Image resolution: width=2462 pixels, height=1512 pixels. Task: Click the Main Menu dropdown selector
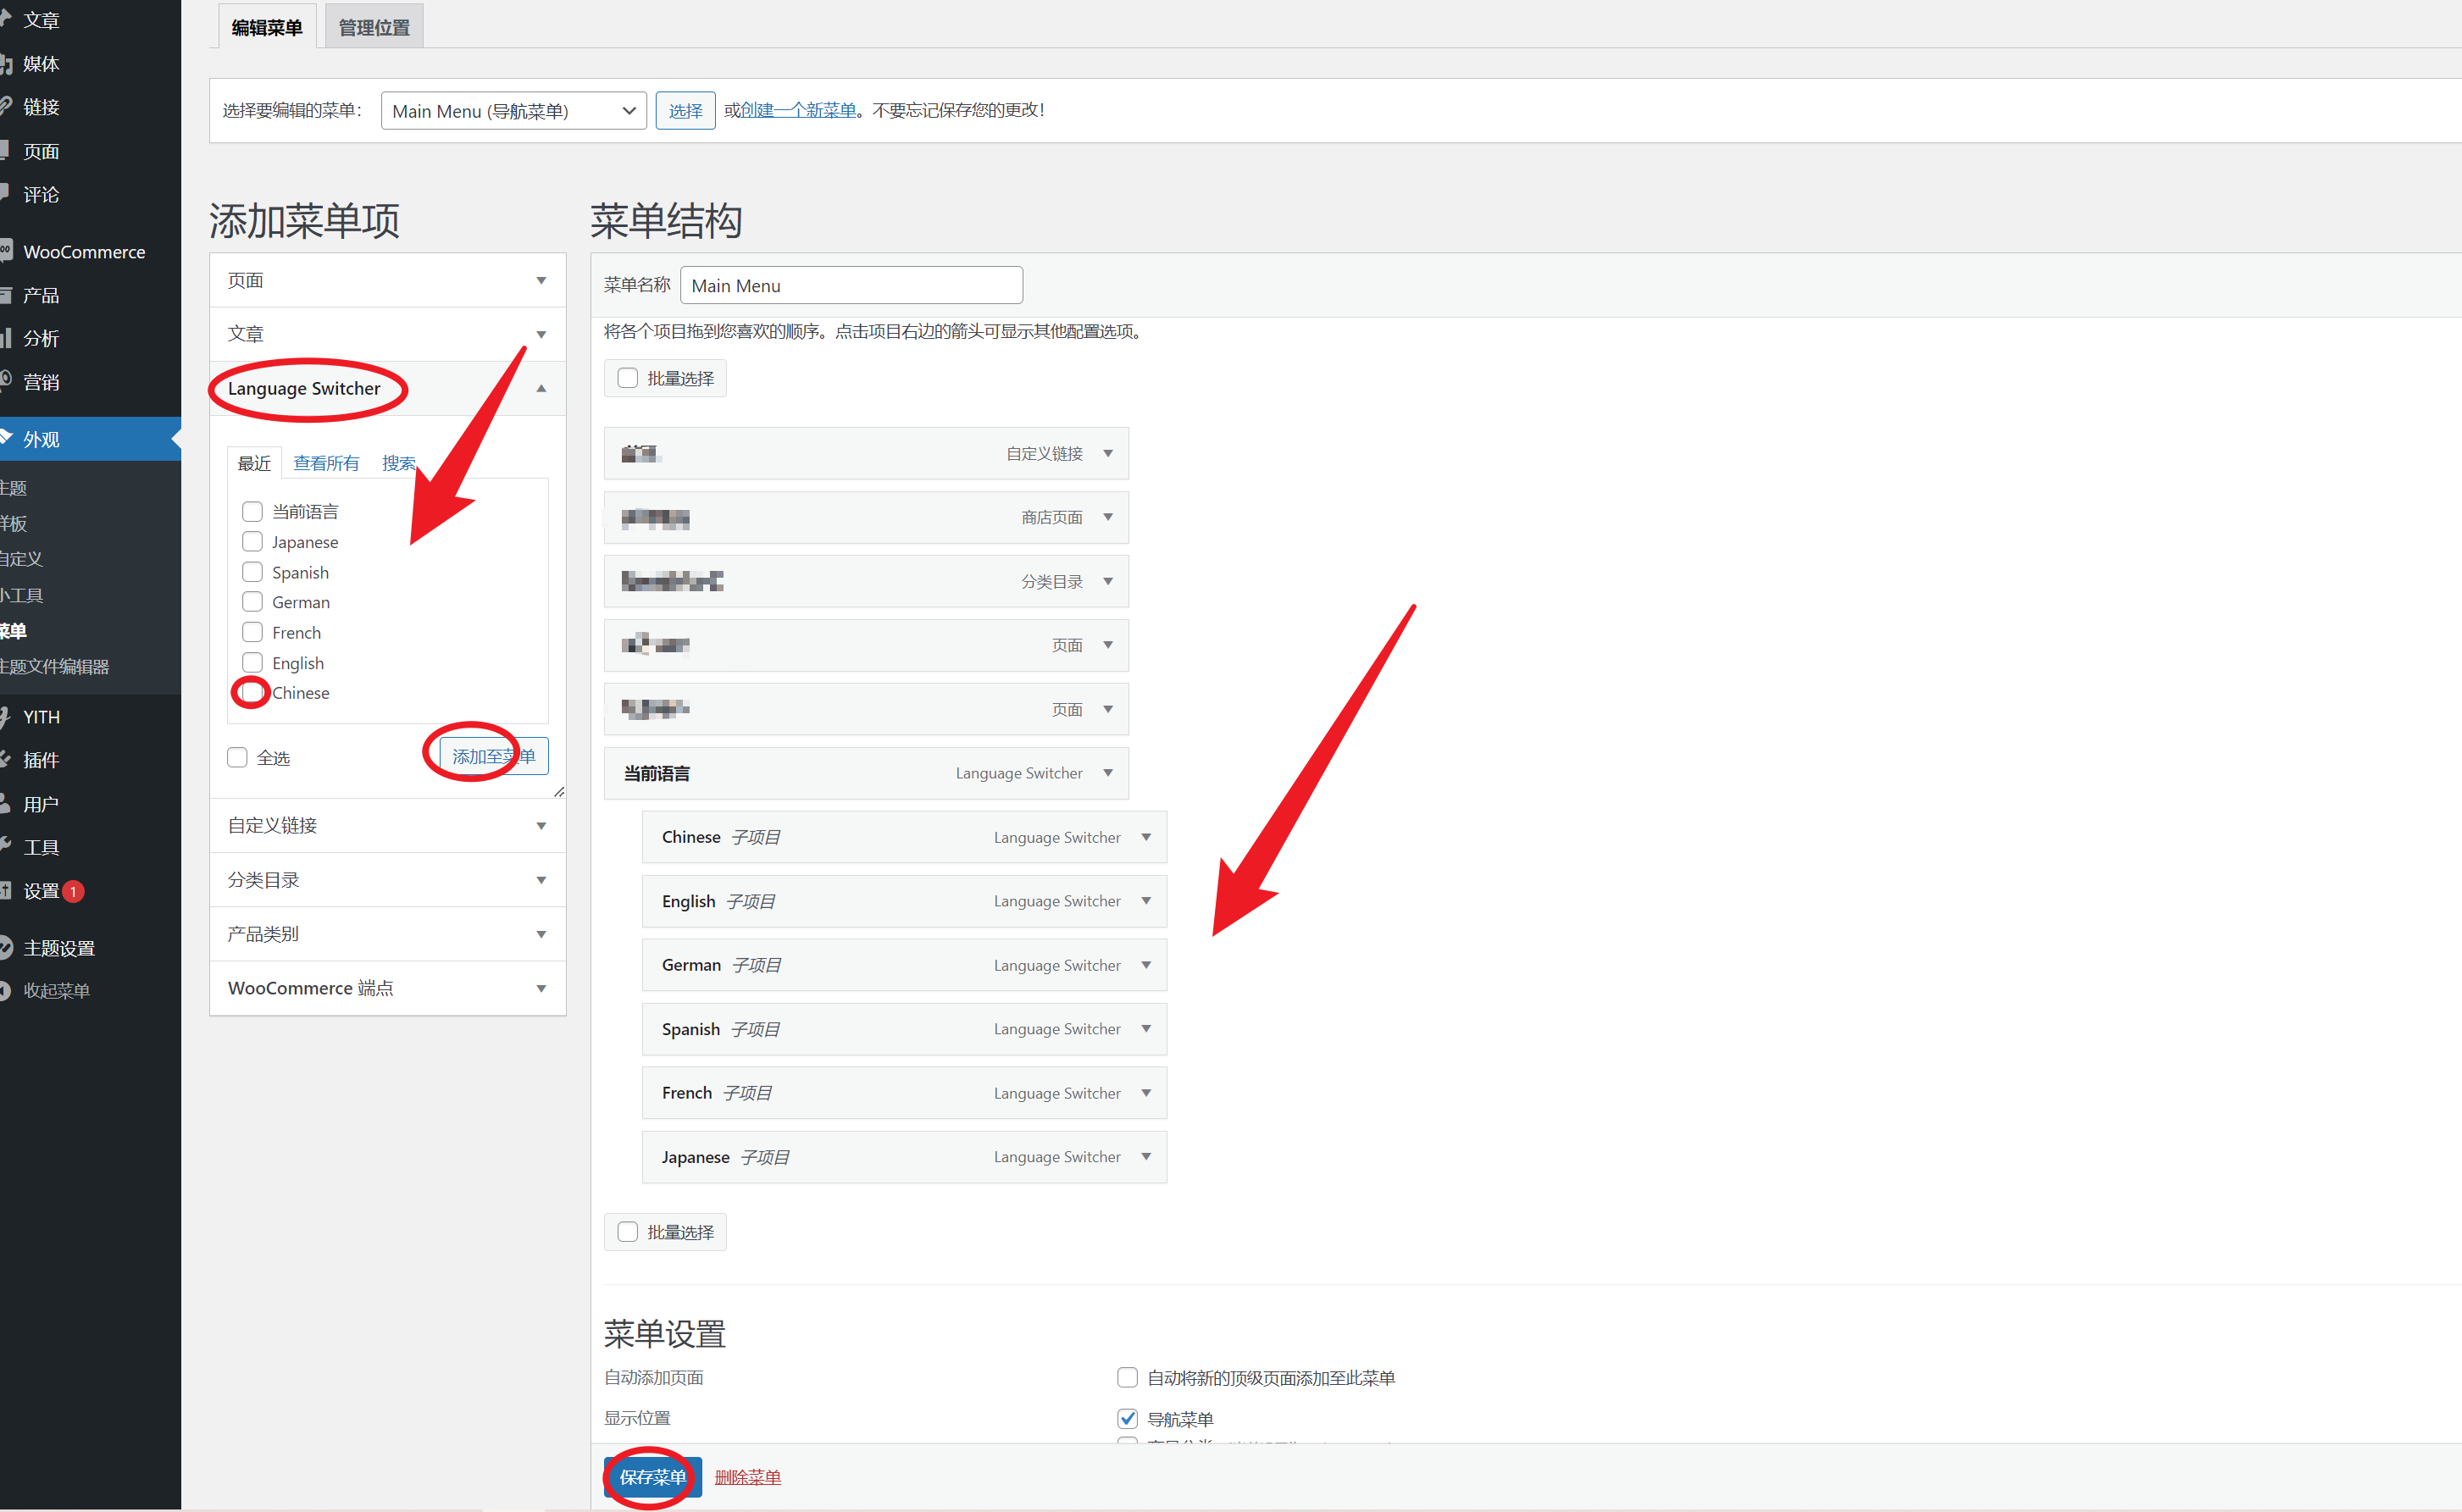[x=508, y=109]
